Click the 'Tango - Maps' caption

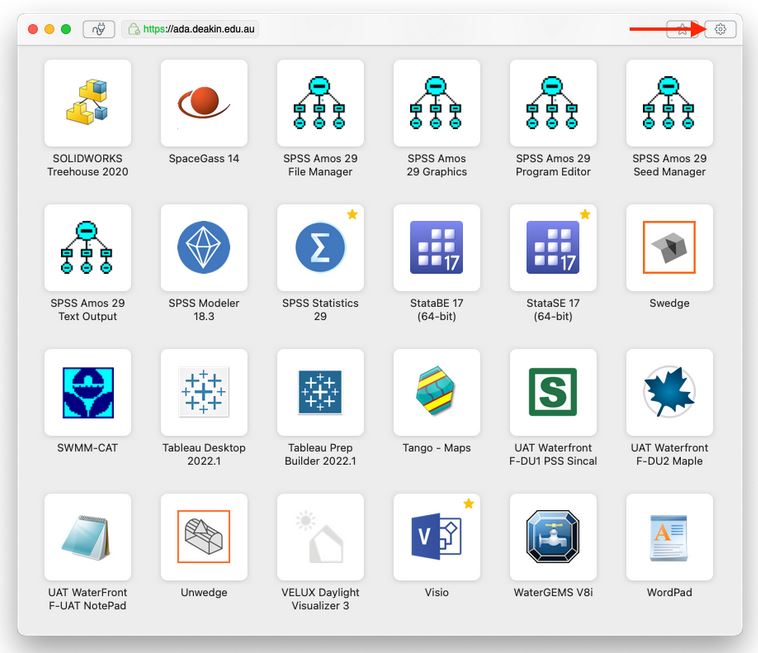pyautogui.click(x=437, y=448)
